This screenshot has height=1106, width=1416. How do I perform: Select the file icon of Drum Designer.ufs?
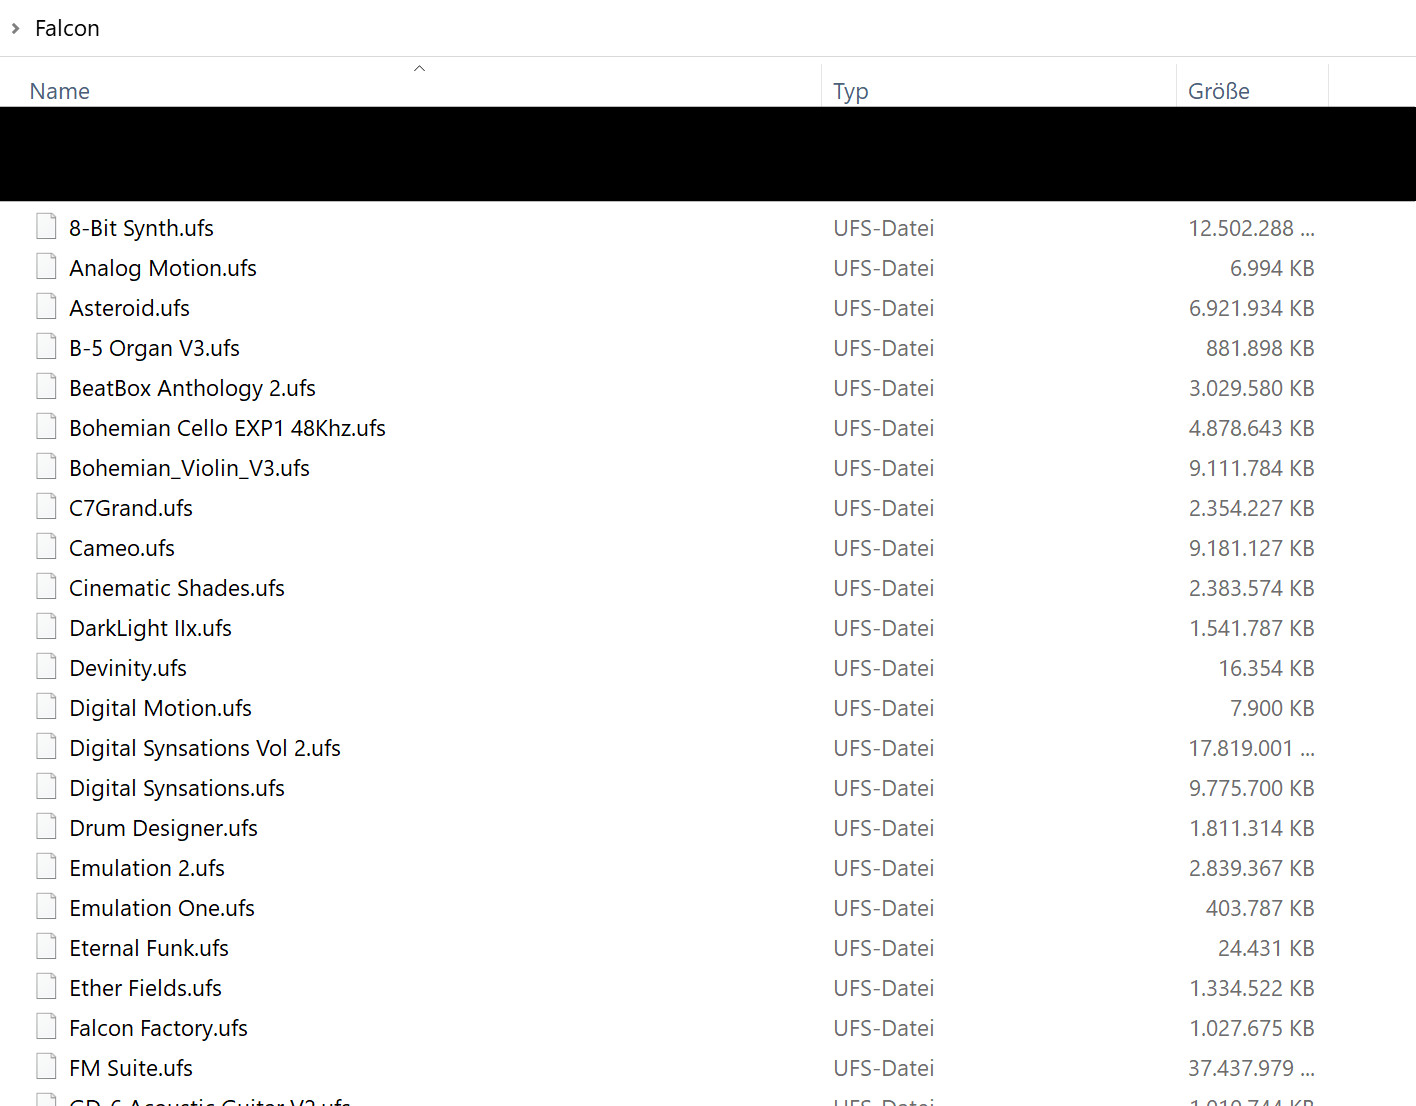click(x=46, y=827)
